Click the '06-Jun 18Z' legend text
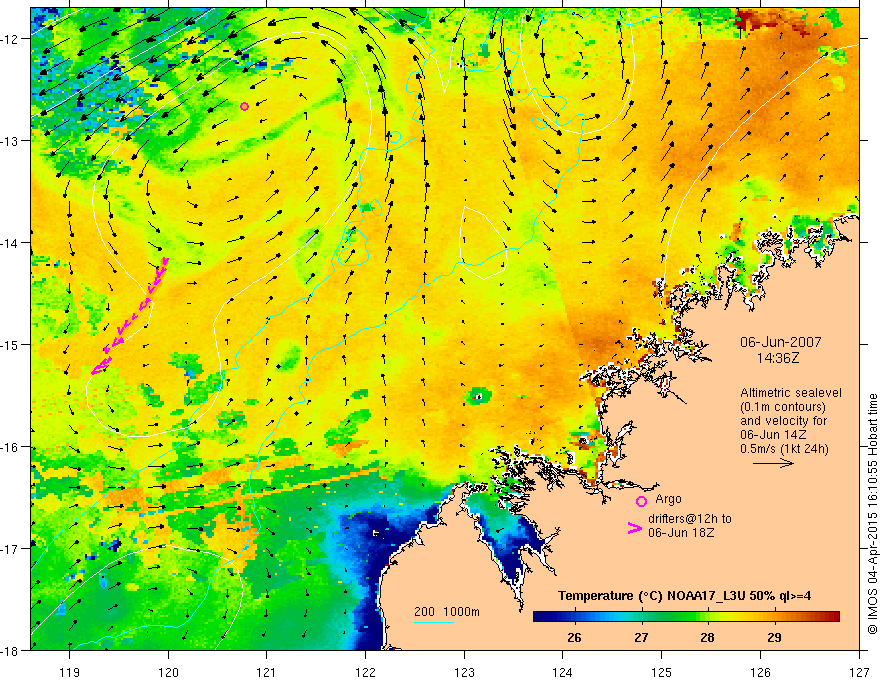Image resolution: width=880 pixels, height=680 pixels. [x=681, y=532]
